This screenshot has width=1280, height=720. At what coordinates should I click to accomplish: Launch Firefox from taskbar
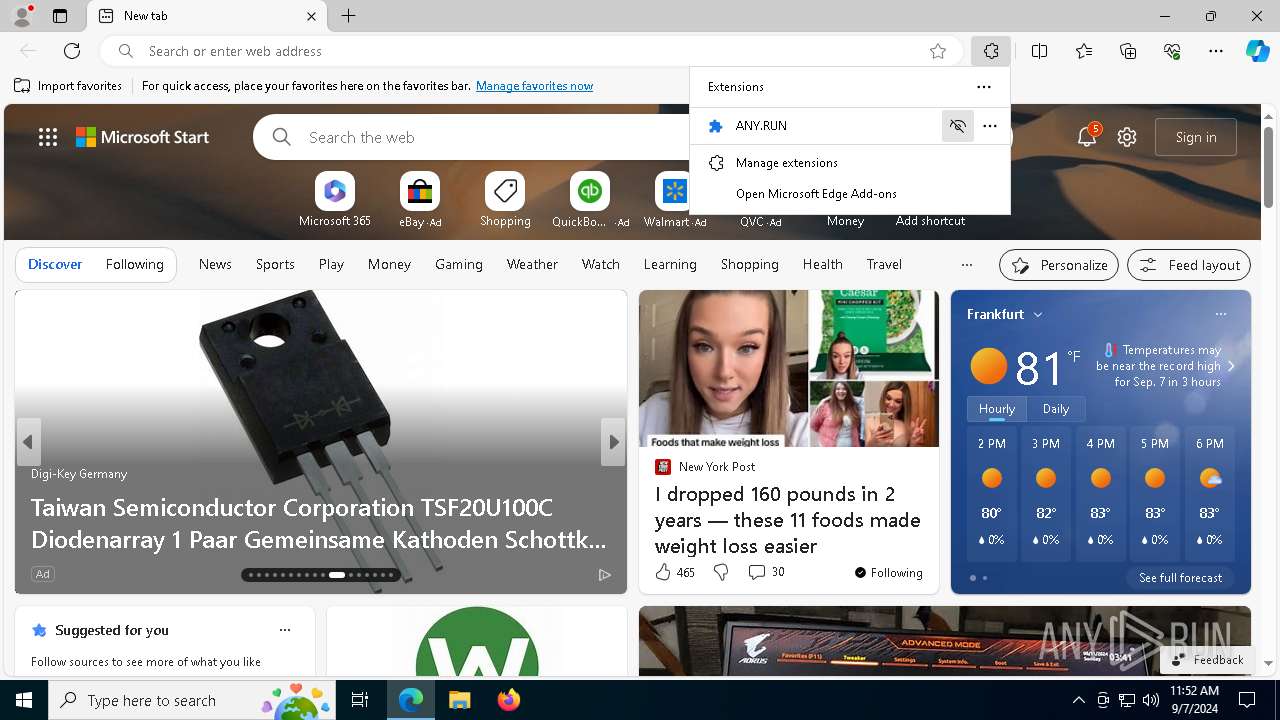click(508, 700)
